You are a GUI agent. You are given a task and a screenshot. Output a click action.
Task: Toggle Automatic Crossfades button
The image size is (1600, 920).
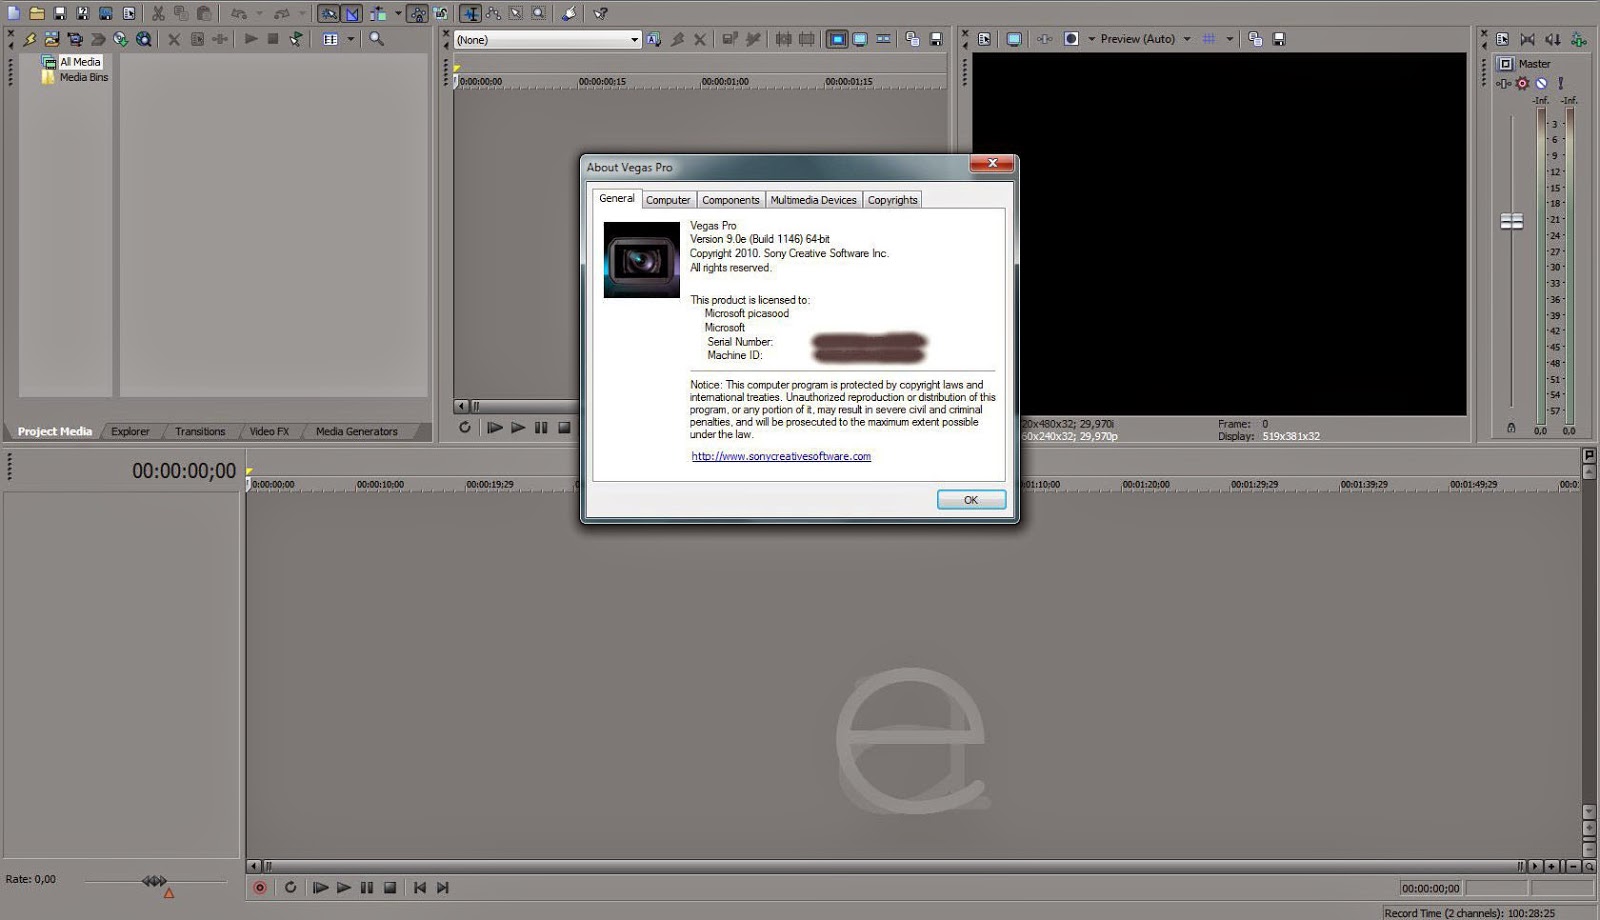click(352, 13)
